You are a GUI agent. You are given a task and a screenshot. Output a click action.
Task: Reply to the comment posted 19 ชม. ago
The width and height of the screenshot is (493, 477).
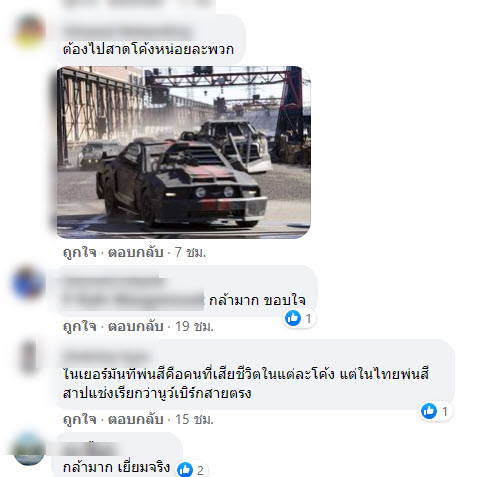[136, 326]
